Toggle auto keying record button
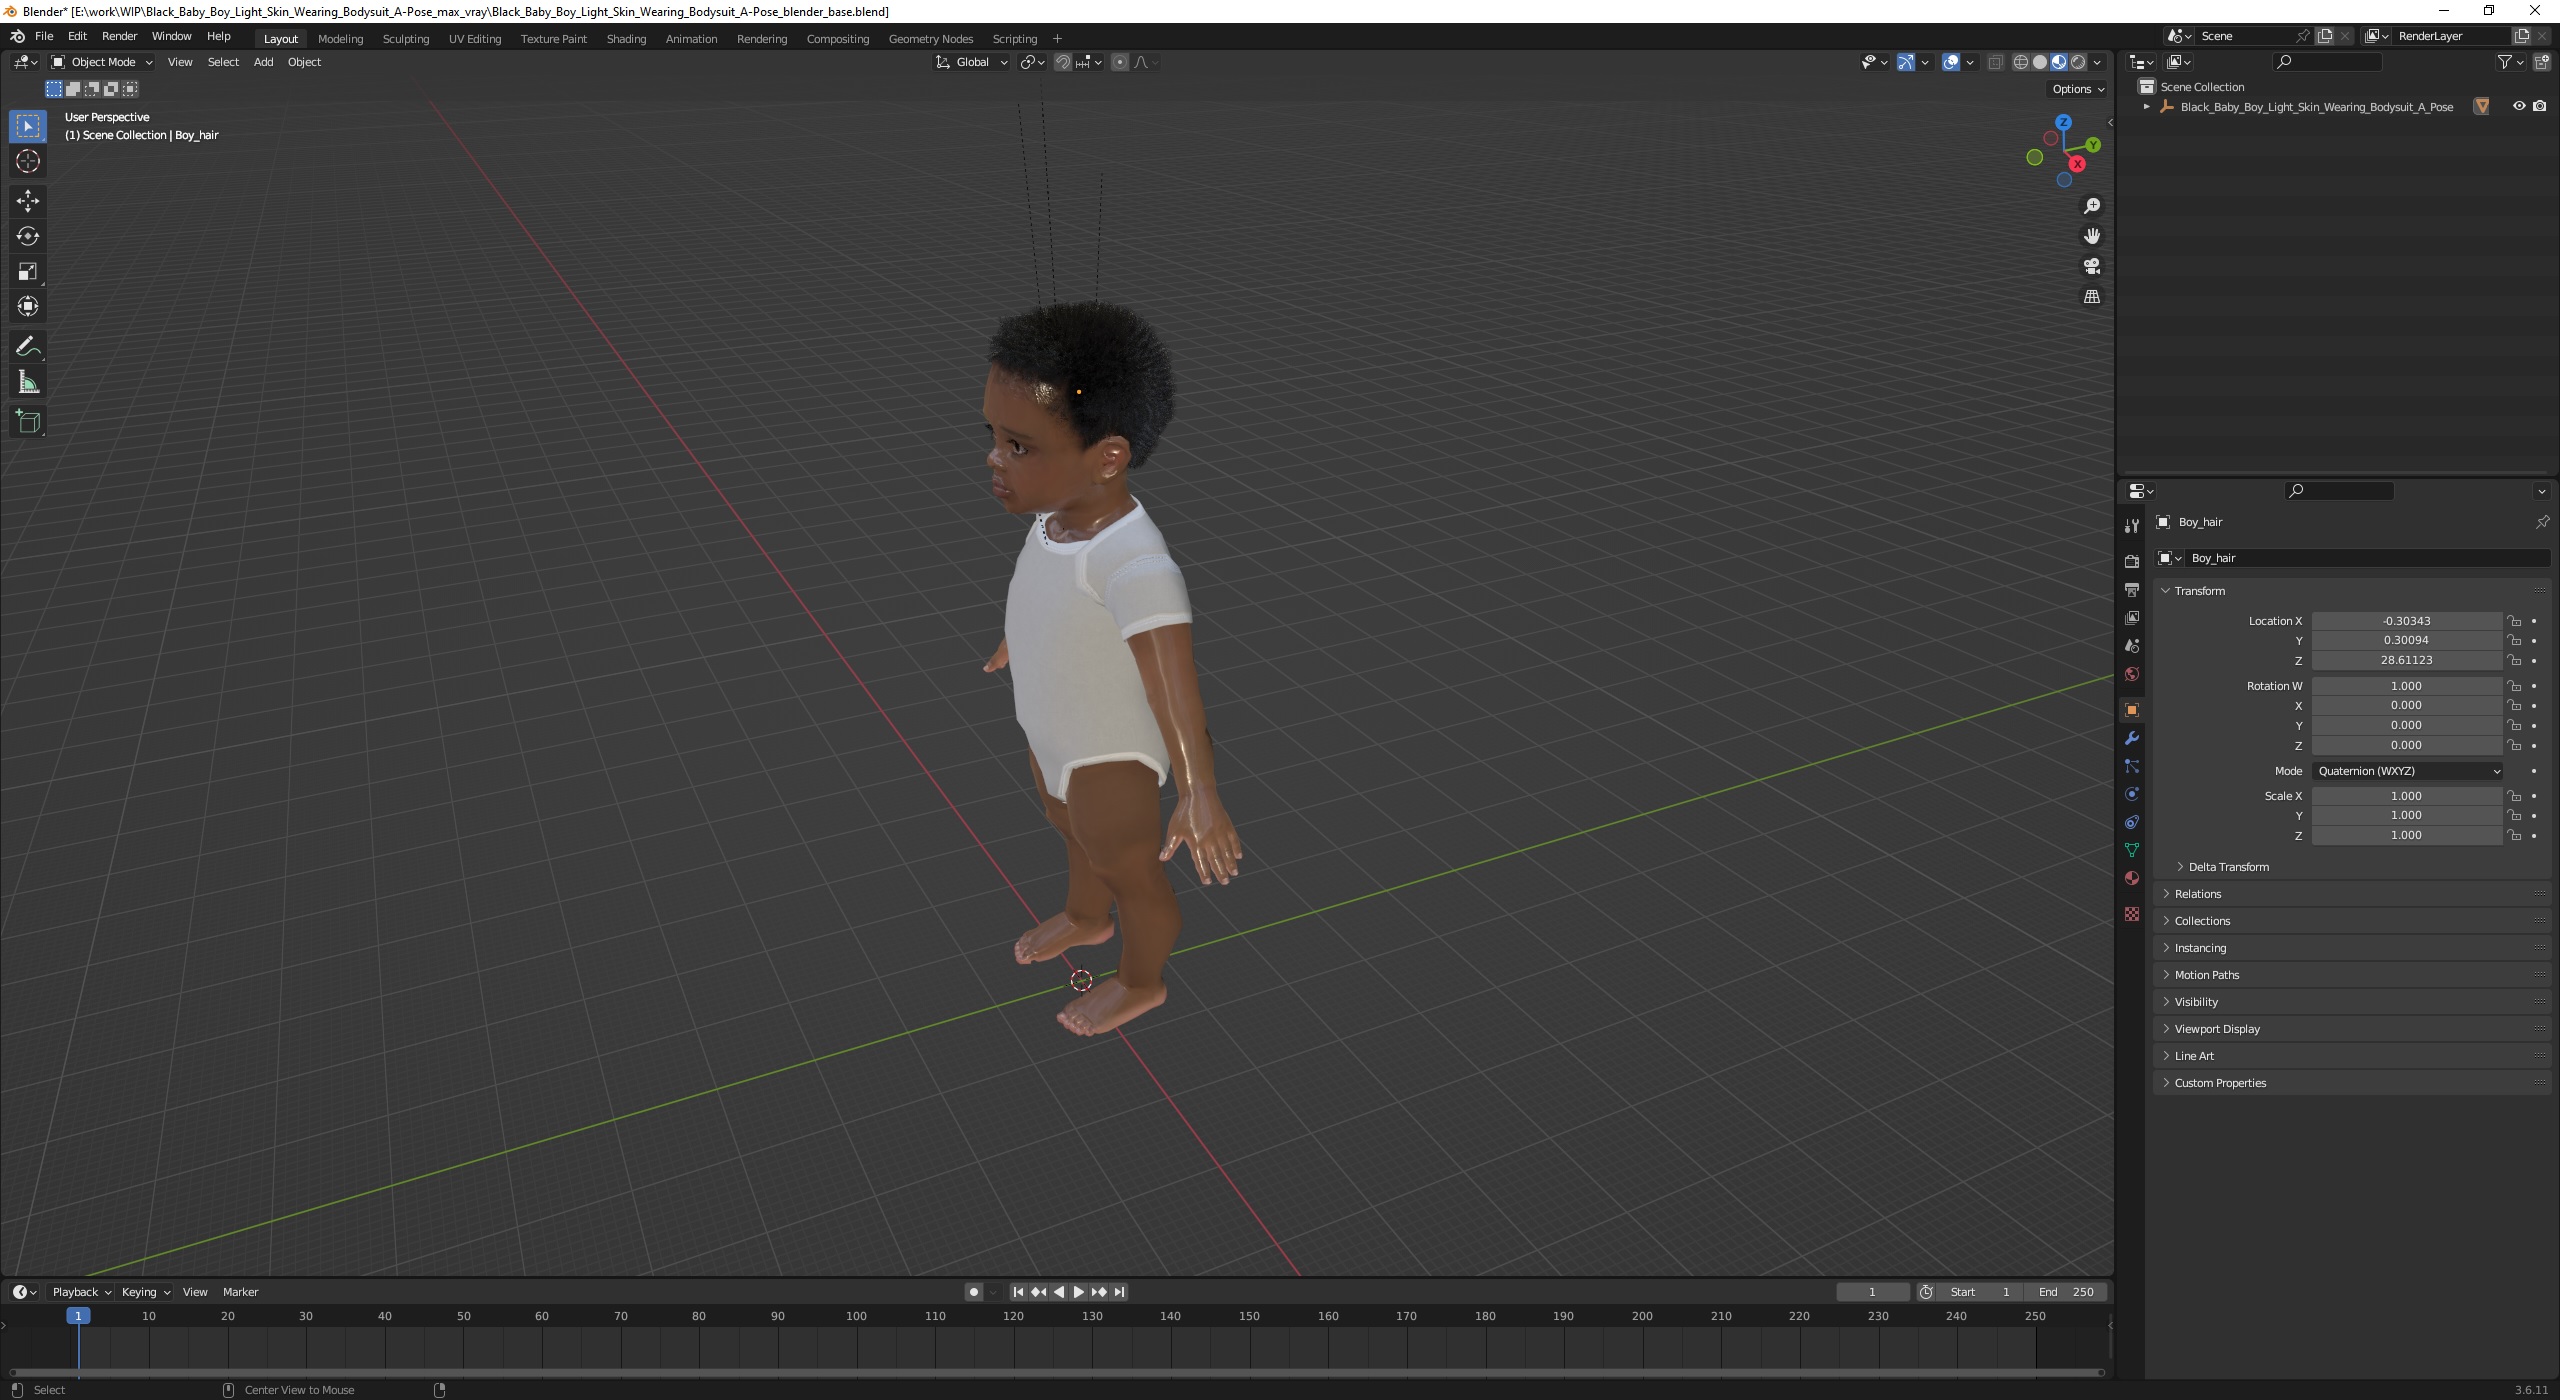2560x1400 pixels. (x=973, y=1292)
